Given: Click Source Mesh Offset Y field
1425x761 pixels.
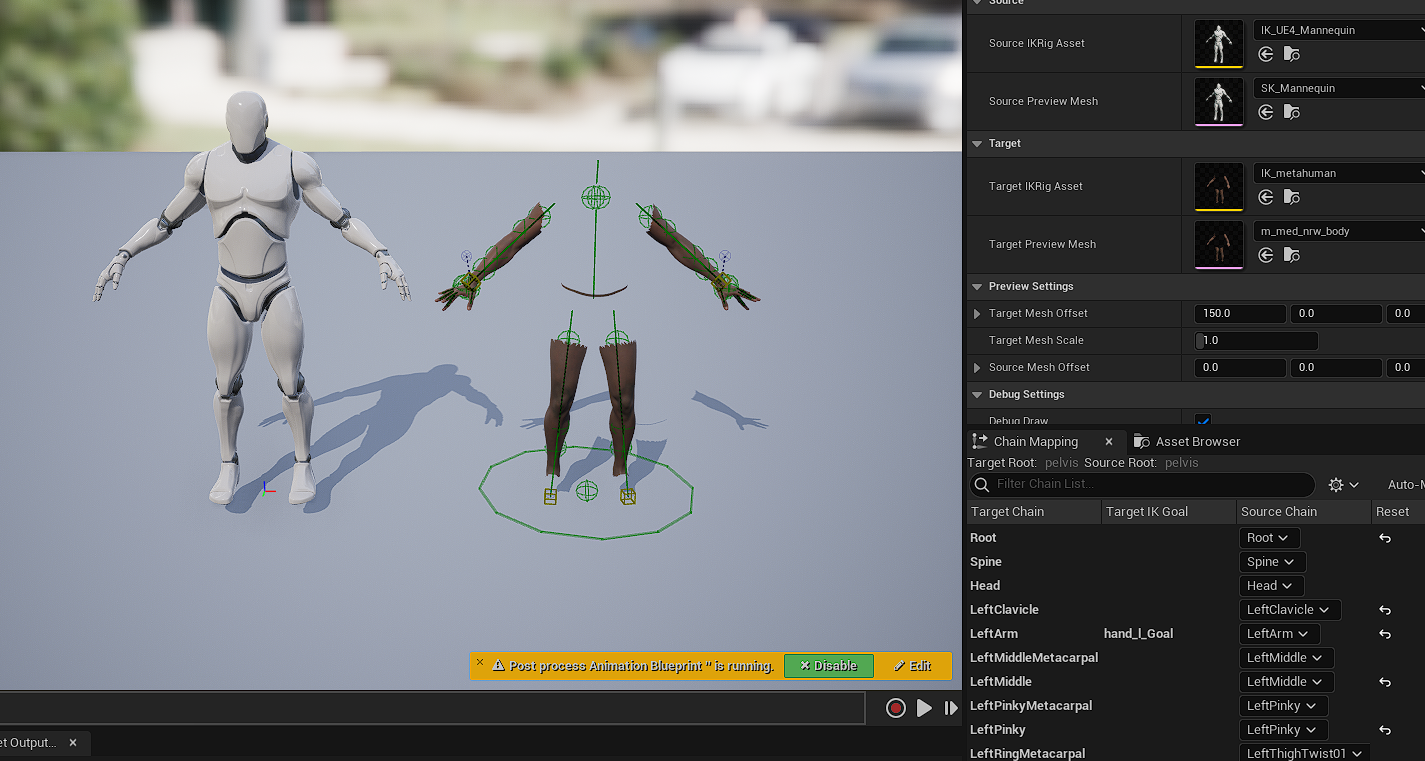Looking at the screenshot, I should coord(1336,367).
